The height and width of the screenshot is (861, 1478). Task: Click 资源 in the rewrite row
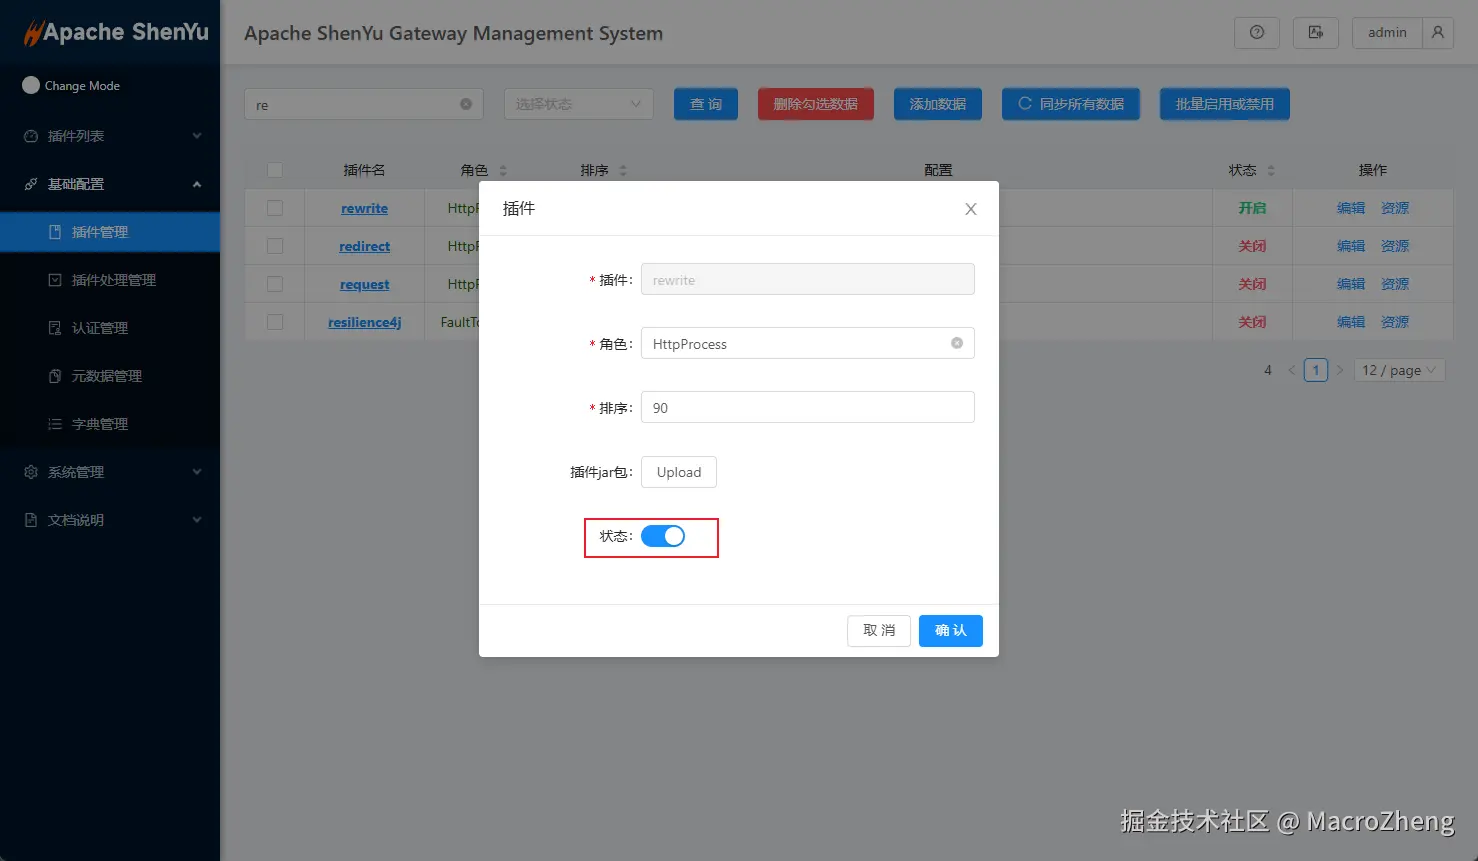coord(1395,208)
